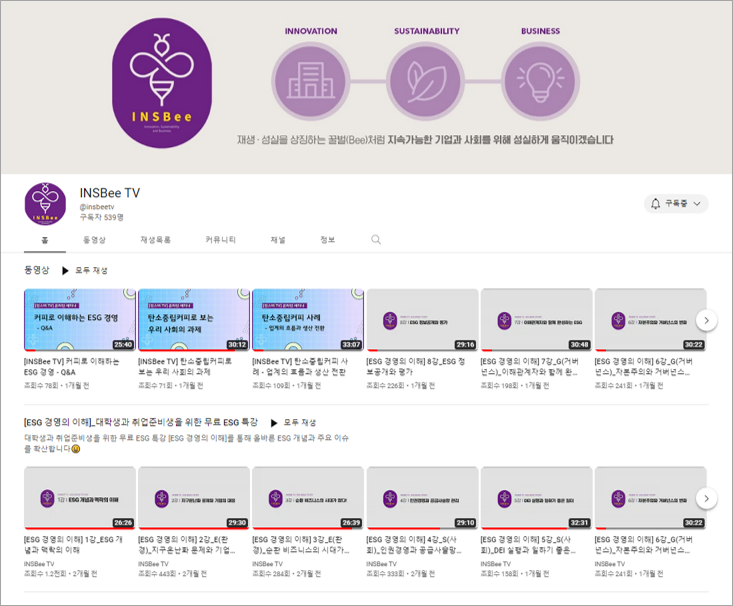Play all in the 동영상 section
Viewport: 733px width, 606px height.
[85, 270]
